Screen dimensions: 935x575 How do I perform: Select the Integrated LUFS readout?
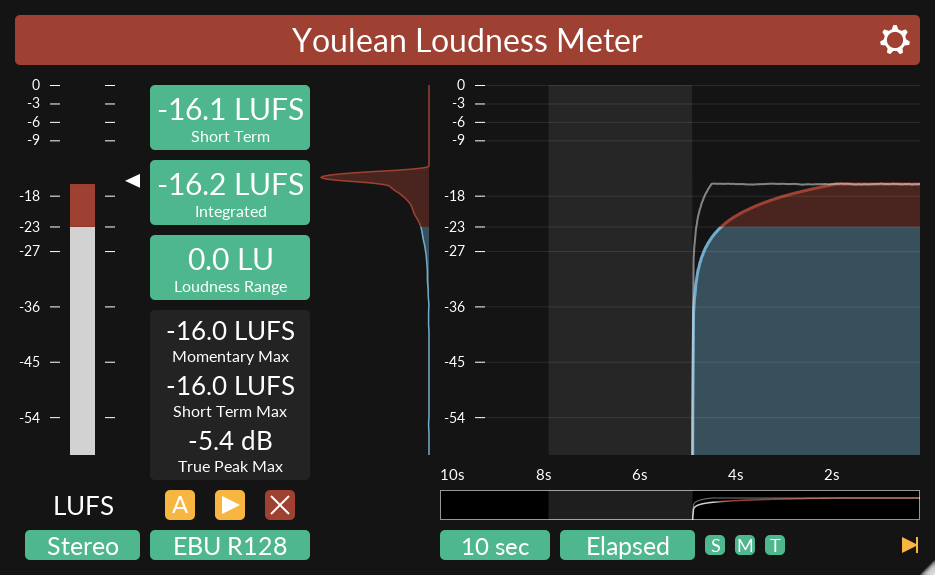pyautogui.click(x=230, y=192)
